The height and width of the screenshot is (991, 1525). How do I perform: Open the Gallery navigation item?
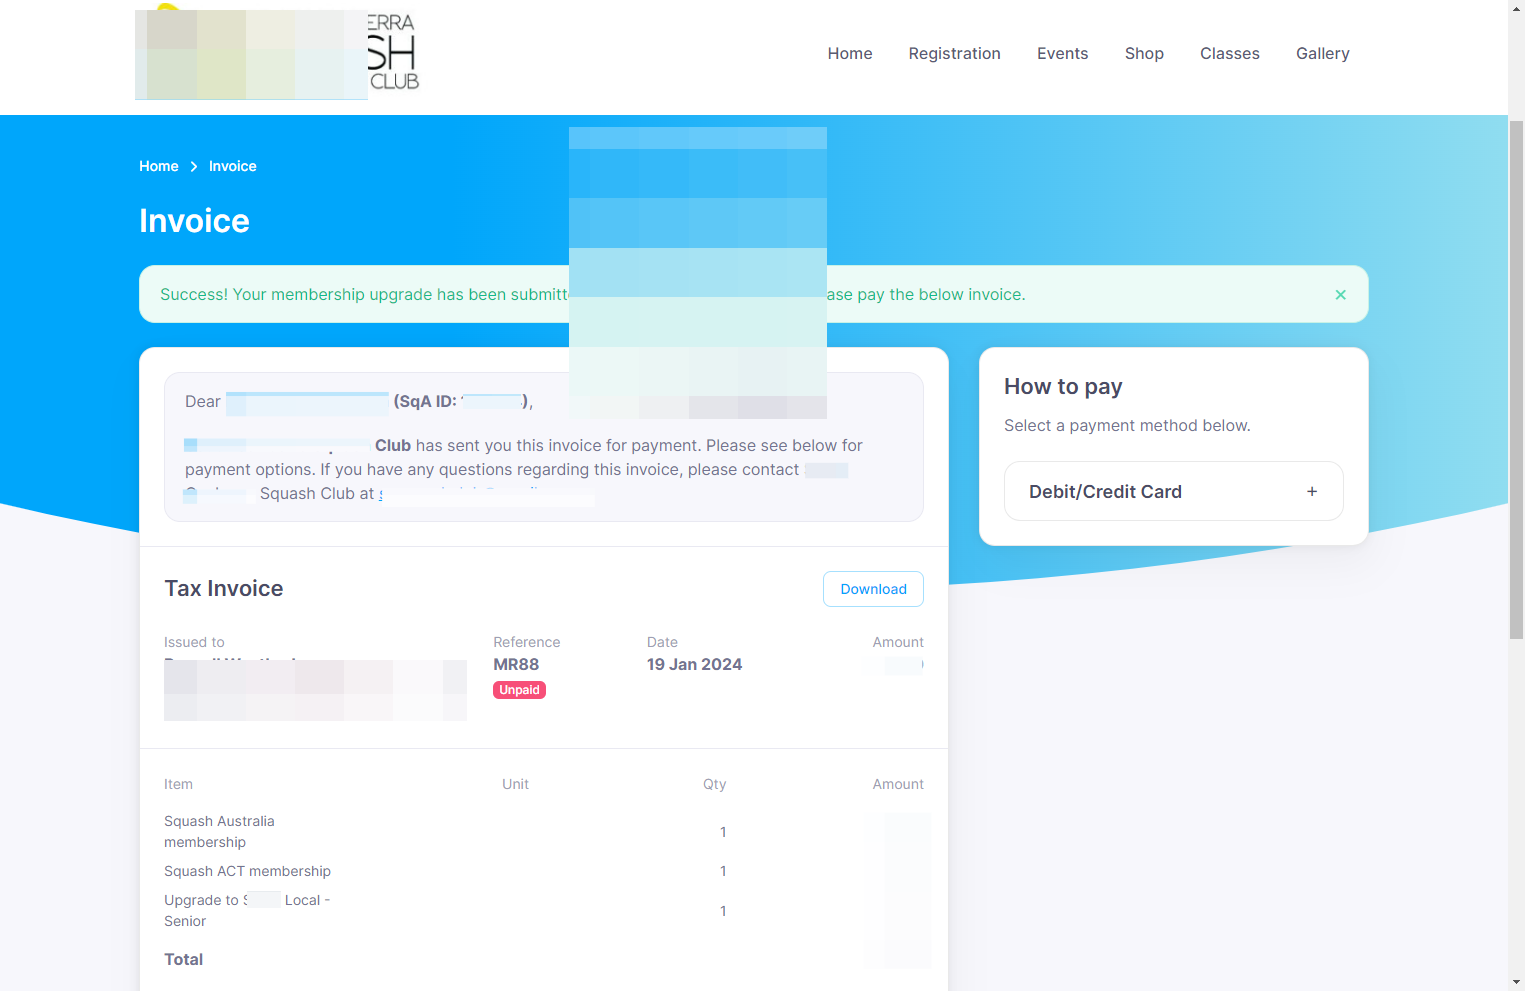1322,54
